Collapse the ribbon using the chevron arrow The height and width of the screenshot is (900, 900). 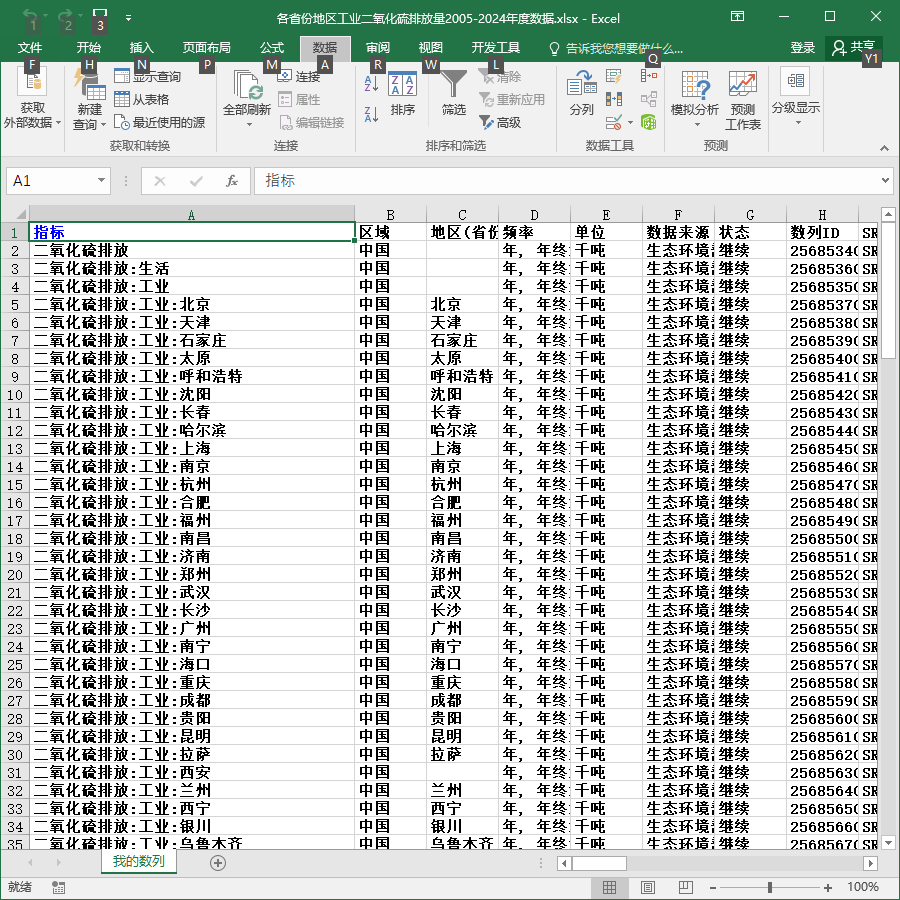(884, 148)
